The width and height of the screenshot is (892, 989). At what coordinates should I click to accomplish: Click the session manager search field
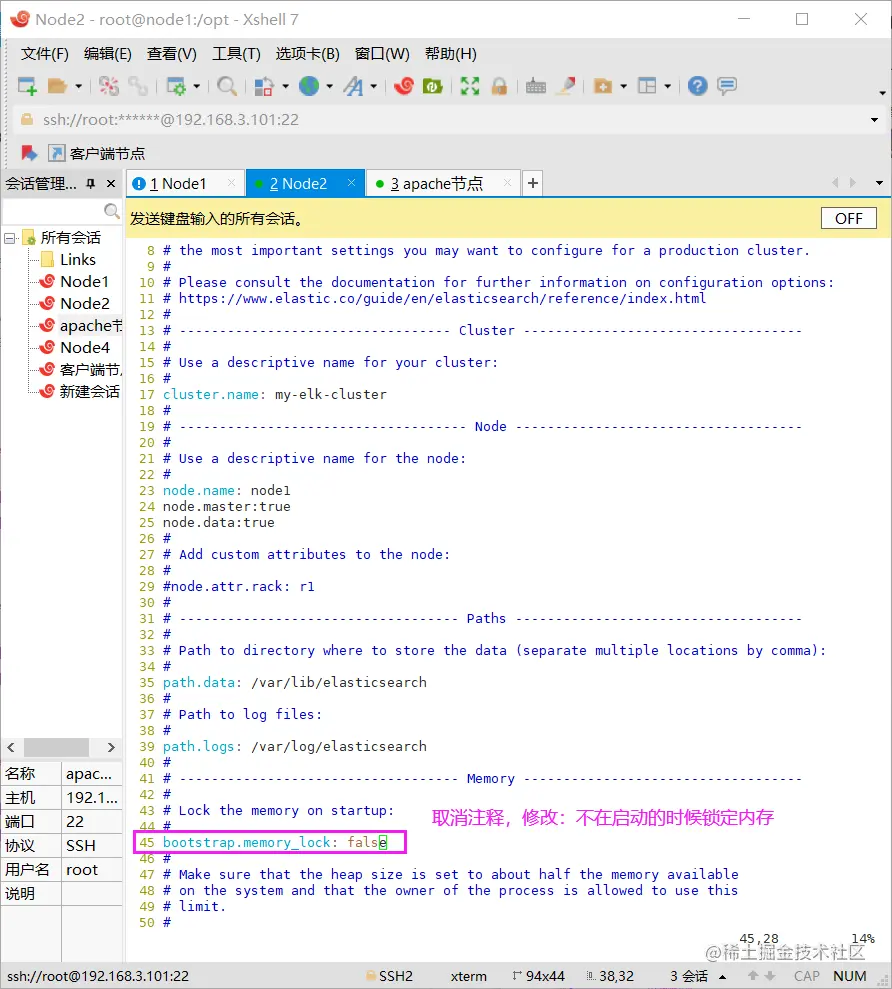point(61,211)
